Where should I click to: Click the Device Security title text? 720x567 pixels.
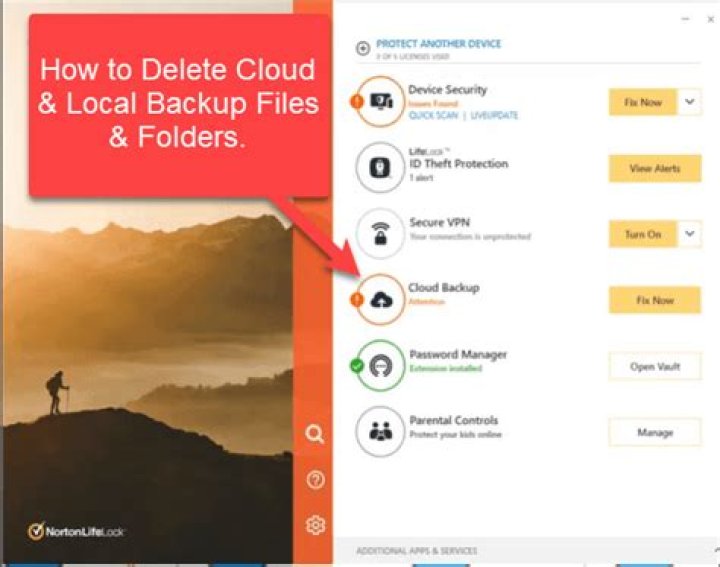click(x=448, y=90)
